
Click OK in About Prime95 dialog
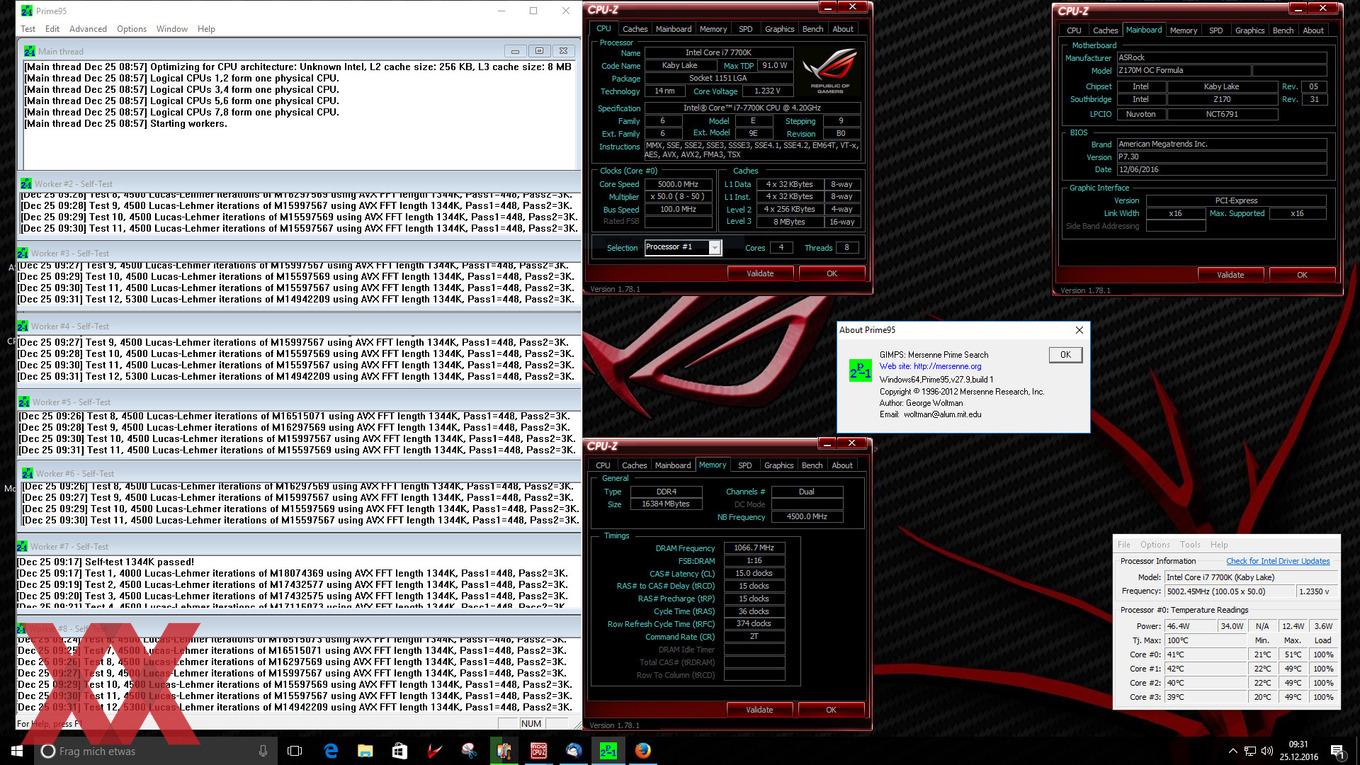(1065, 354)
